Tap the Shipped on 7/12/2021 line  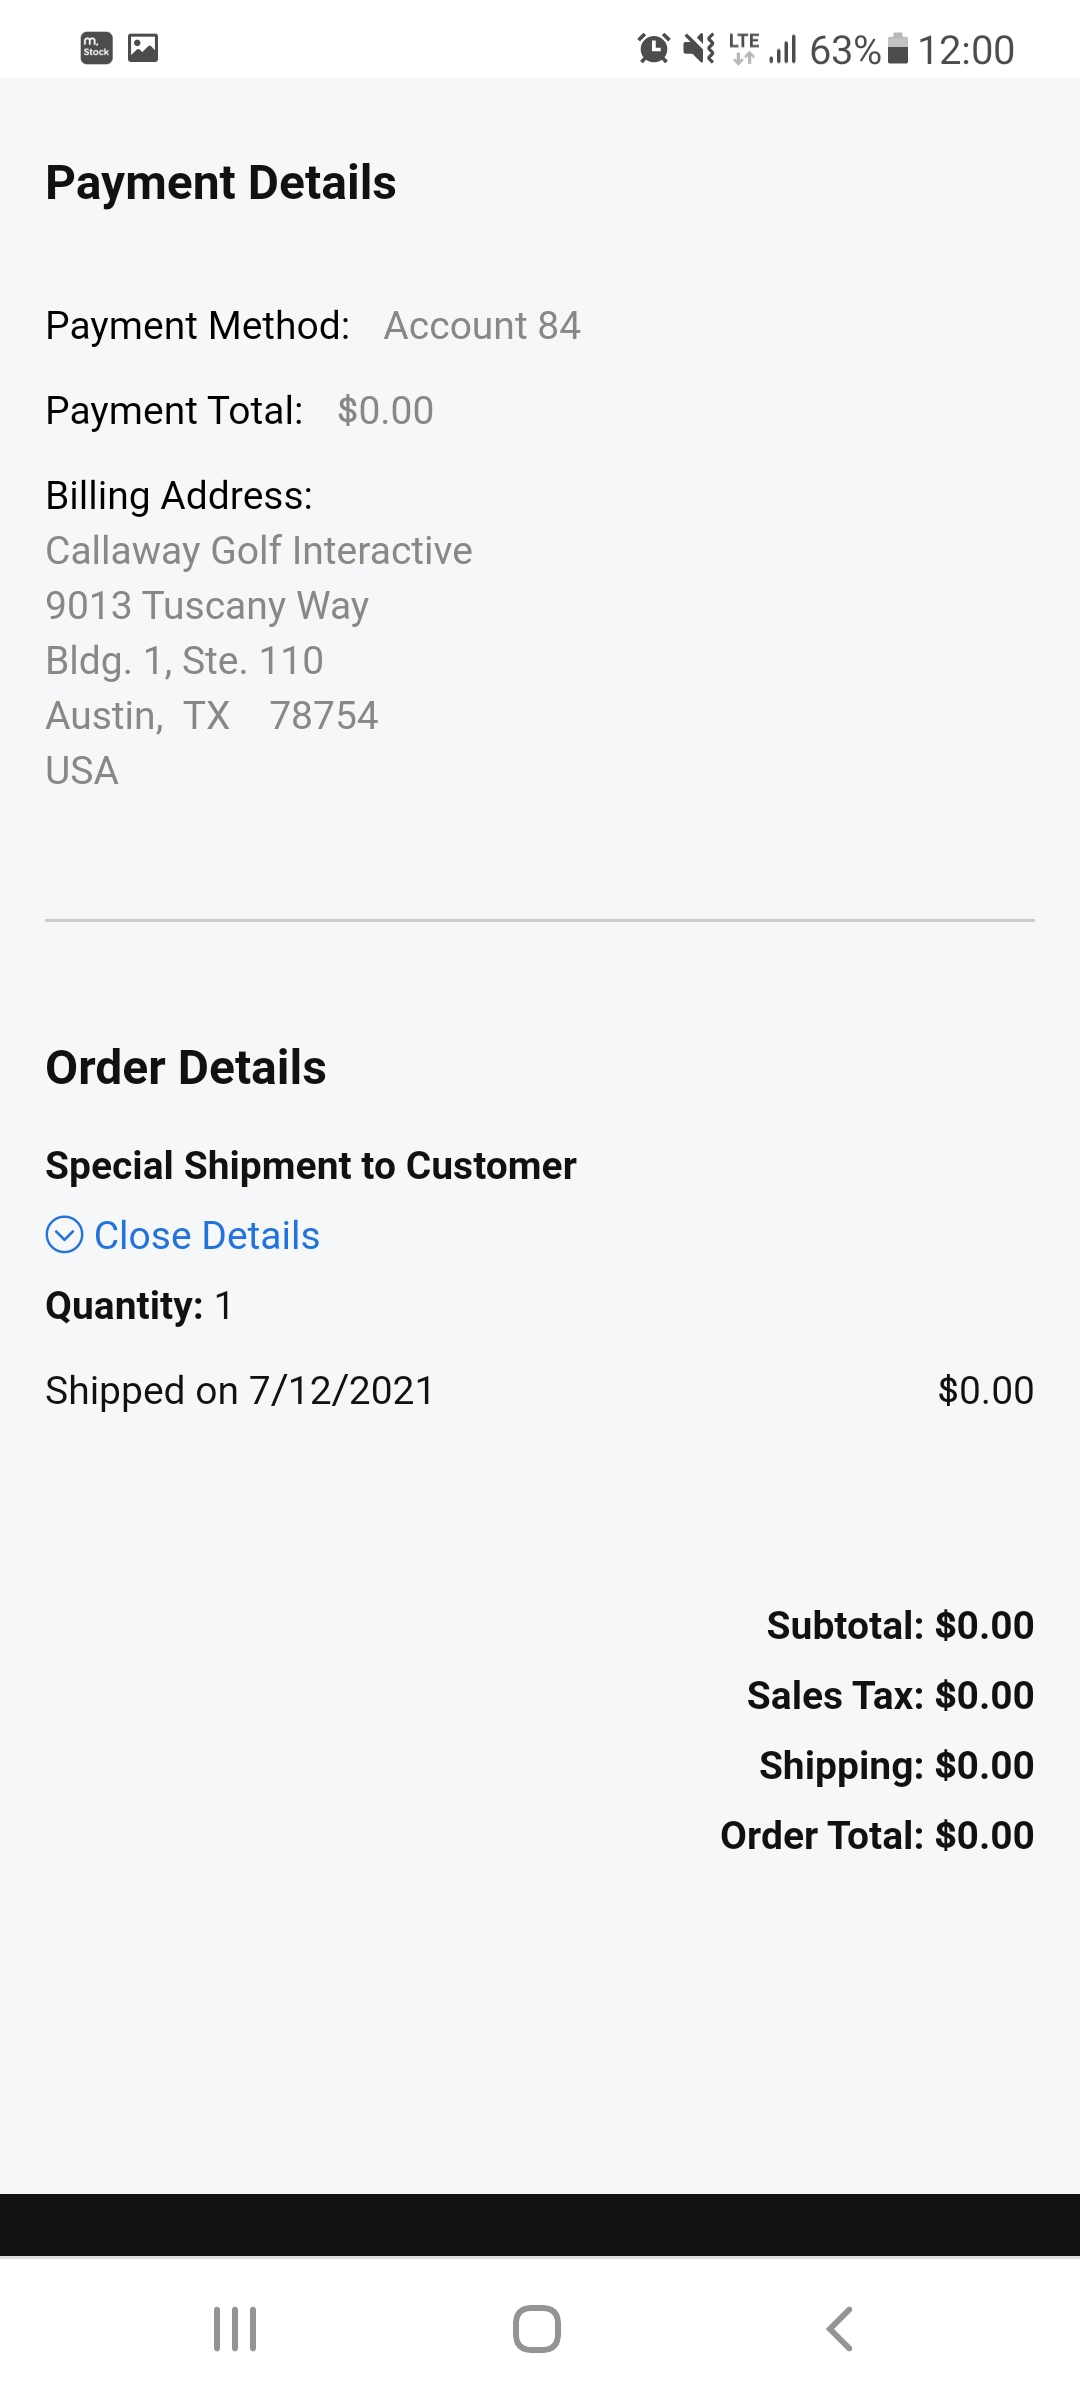click(x=240, y=1391)
